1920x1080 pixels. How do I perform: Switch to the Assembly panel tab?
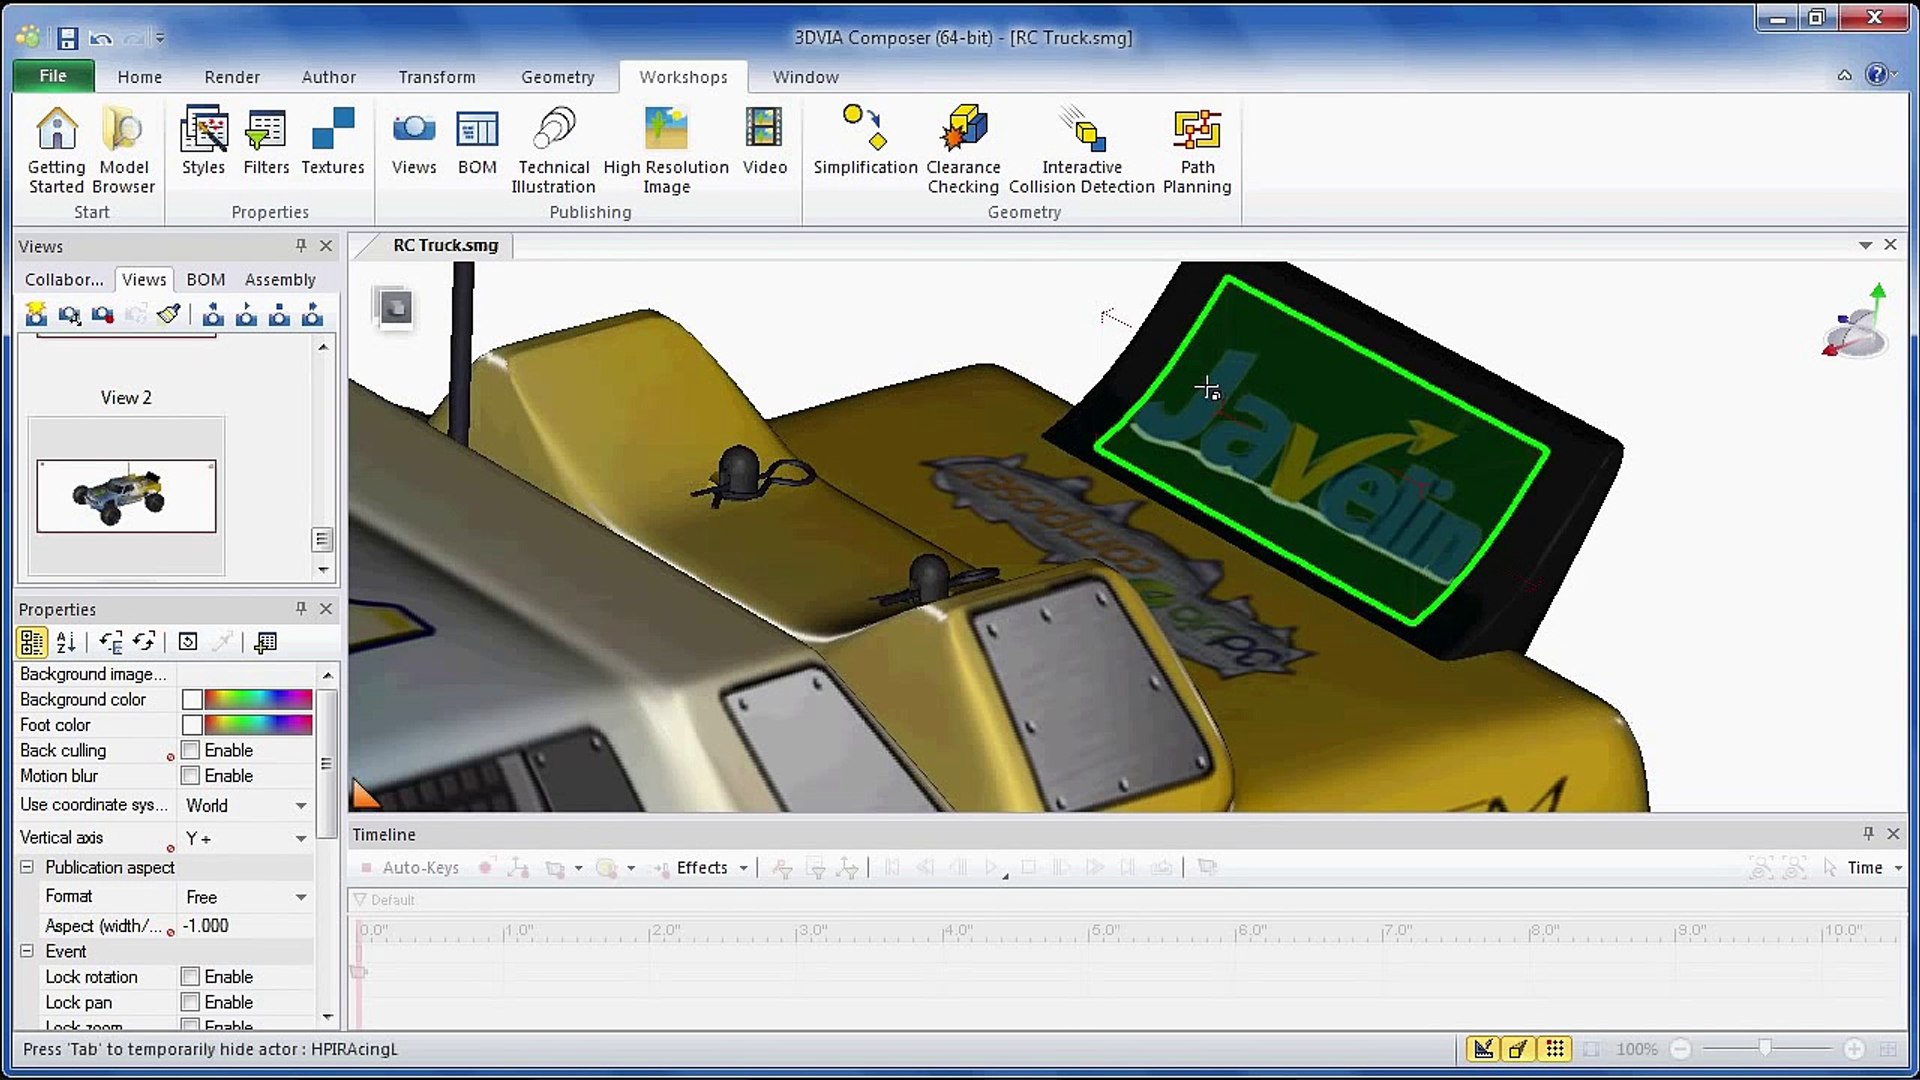coord(280,280)
